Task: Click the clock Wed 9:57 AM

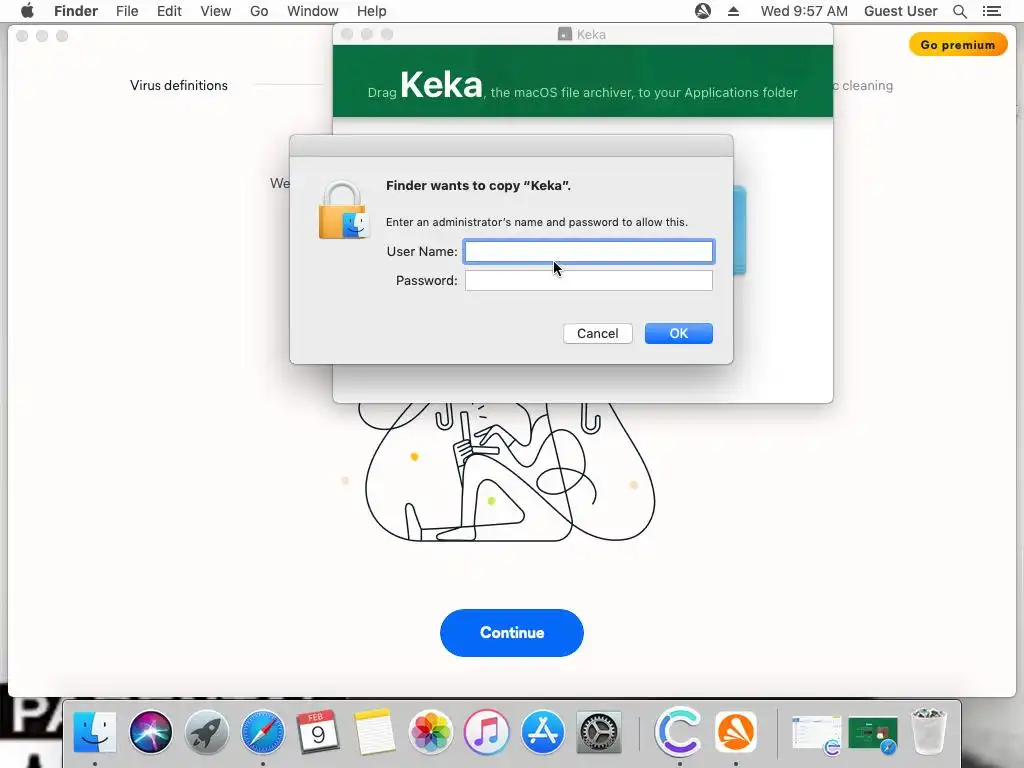Action: pyautogui.click(x=804, y=11)
